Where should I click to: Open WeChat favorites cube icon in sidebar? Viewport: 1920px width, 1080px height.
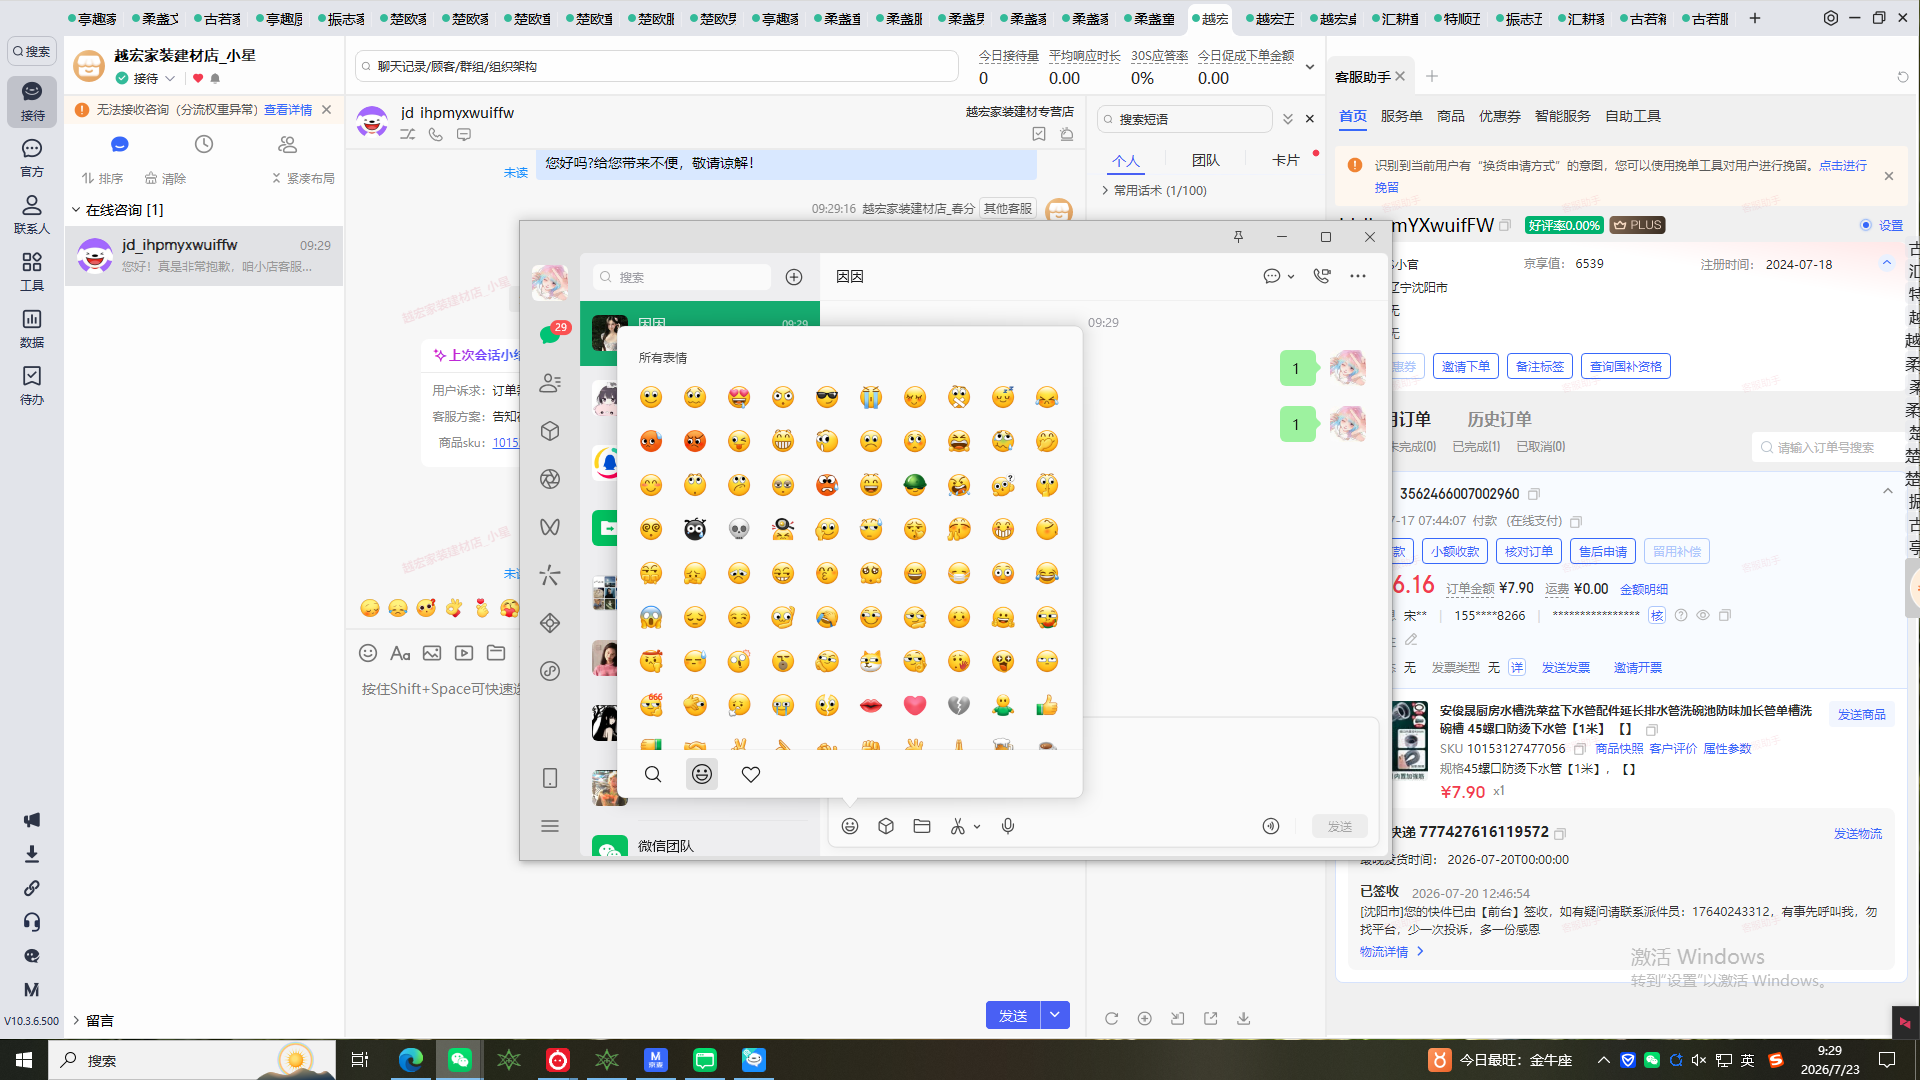point(550,431)
